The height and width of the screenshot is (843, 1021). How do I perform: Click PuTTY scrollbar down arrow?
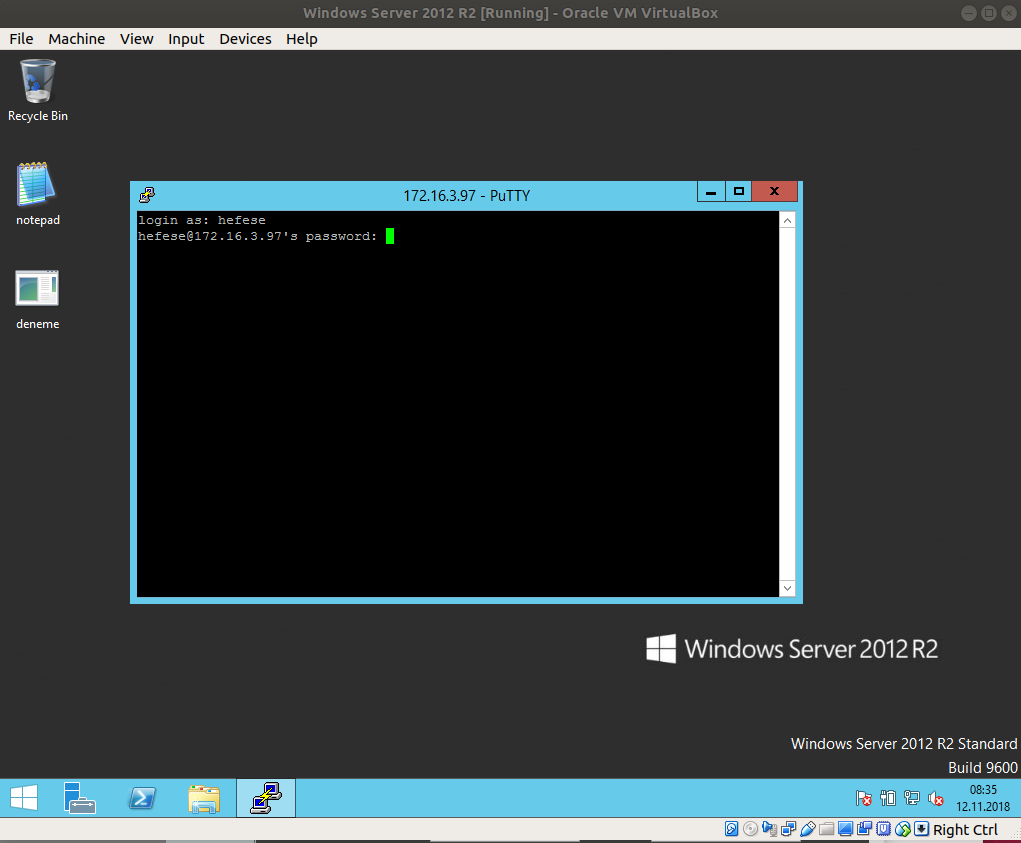[x=787, y=588]
